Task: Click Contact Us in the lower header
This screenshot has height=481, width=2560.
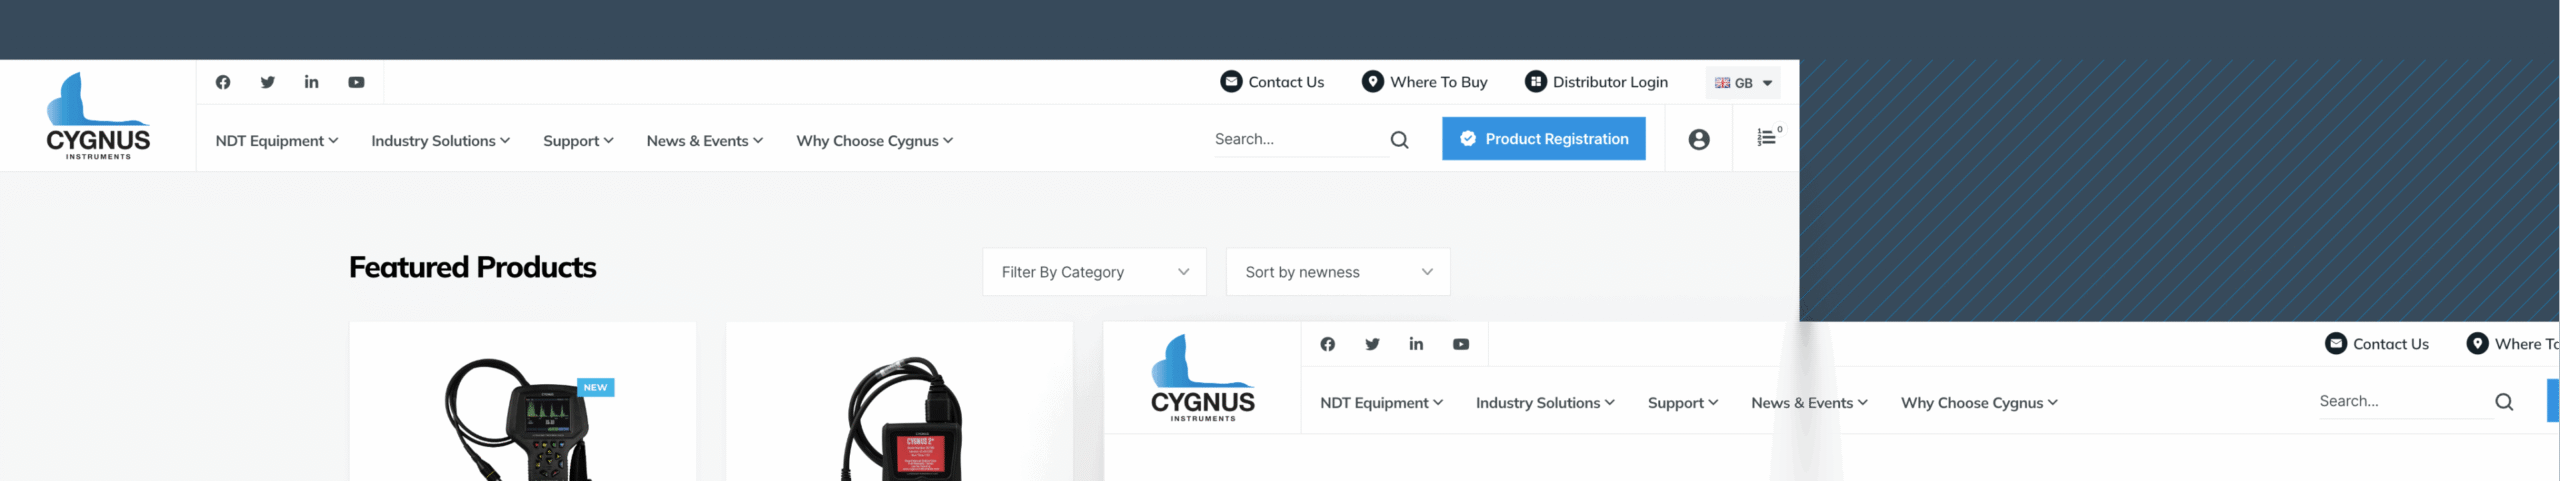Action: pyautogui.click(x=2377, y=344)
